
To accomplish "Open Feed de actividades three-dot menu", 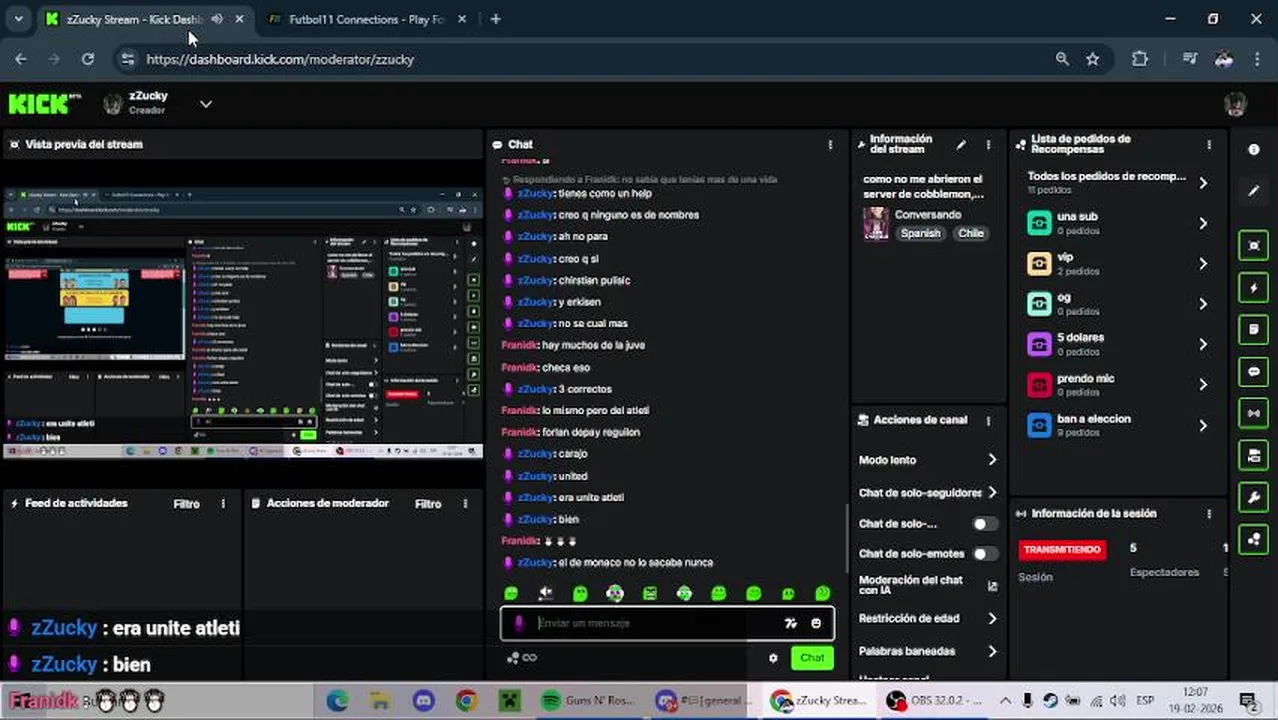I will [x=223, y=504].
